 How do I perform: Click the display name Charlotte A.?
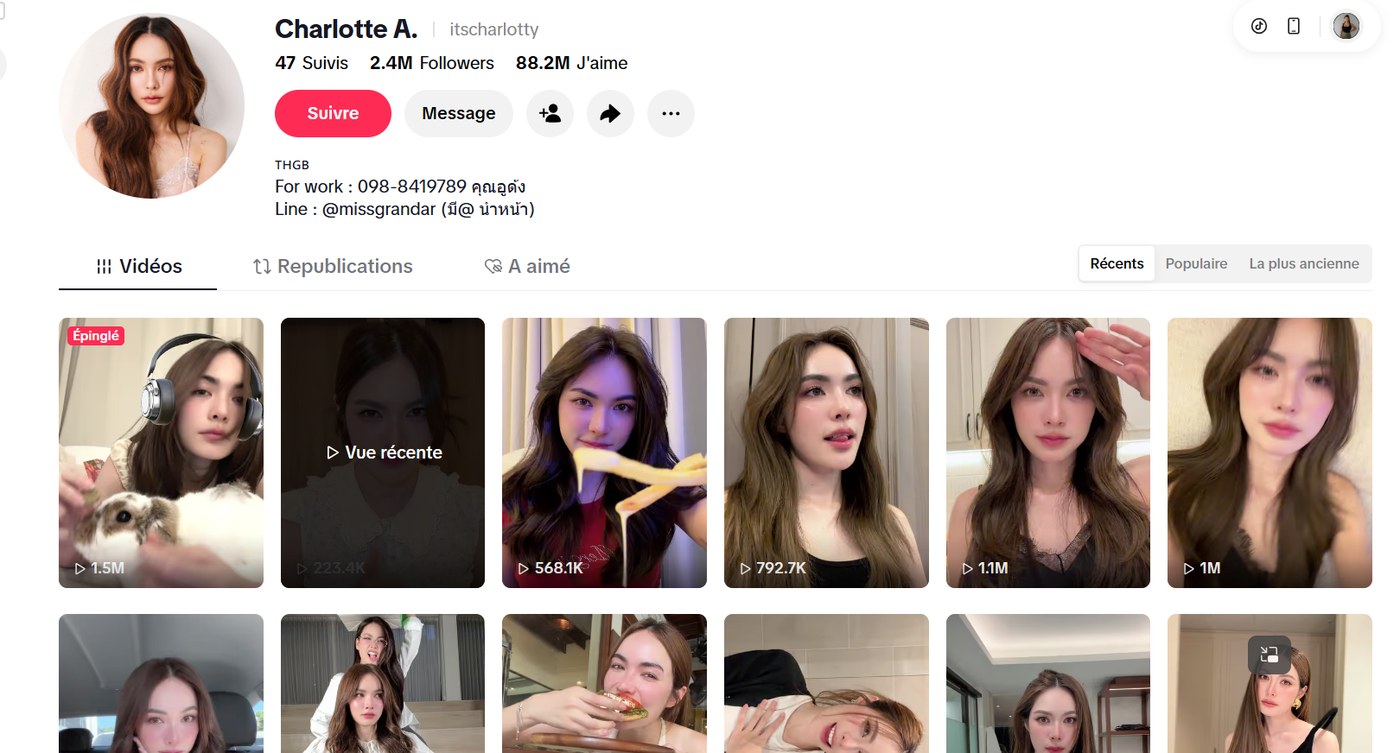346,29
